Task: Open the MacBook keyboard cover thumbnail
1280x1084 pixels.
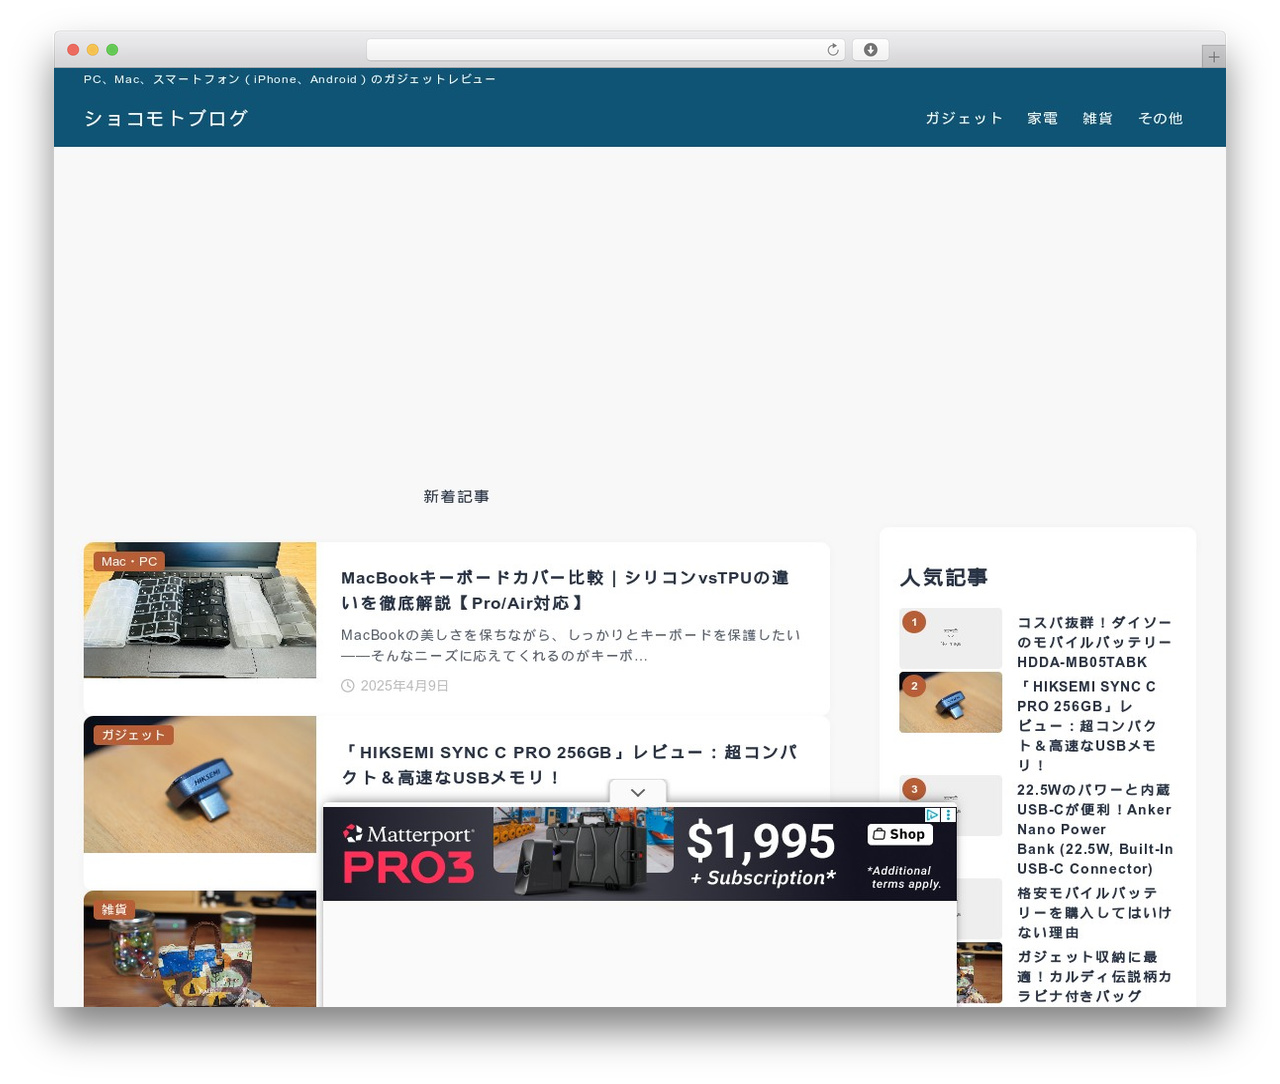Action: [200, 610]
